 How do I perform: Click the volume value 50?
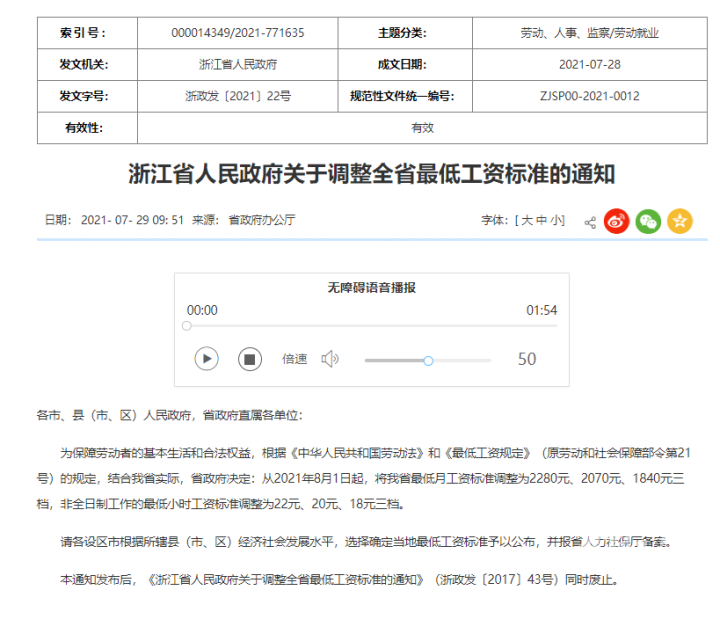coord(527,359)
